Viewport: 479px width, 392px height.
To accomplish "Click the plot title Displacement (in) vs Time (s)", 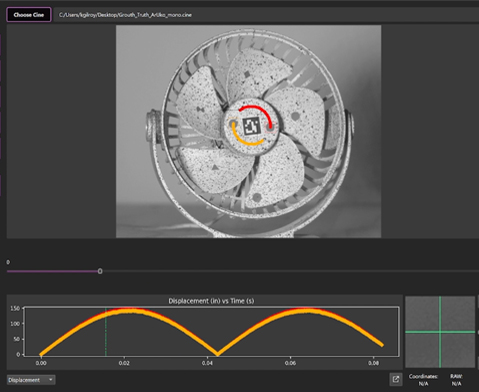I will (211, 301).
